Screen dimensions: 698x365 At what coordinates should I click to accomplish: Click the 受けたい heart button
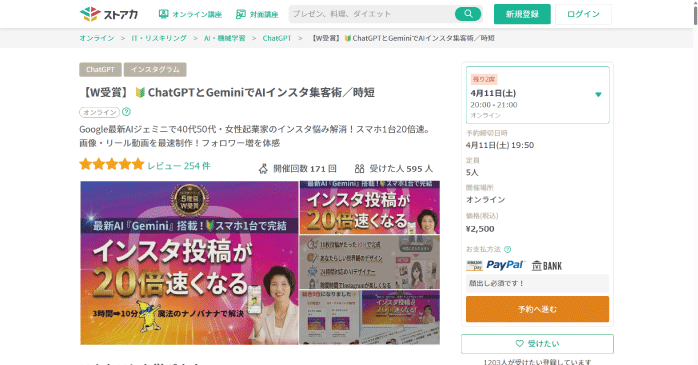[537, 344]
